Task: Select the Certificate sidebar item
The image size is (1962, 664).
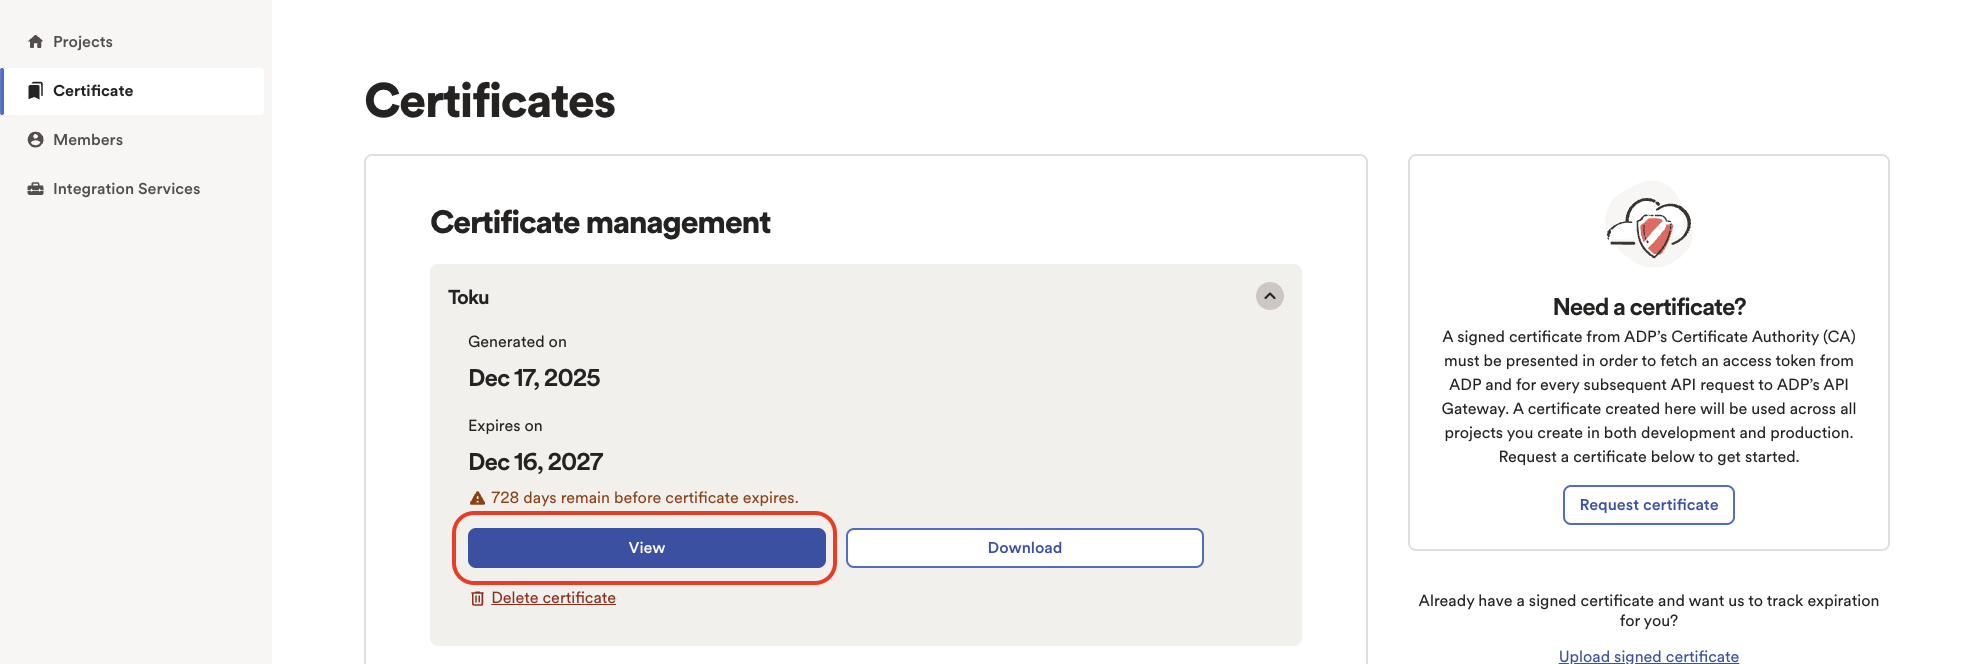Action: click(134, 91)
